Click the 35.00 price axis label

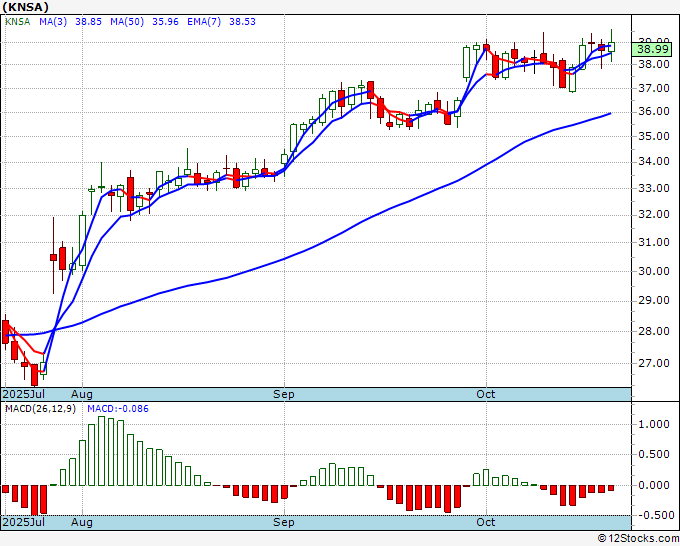pyautogui.click(x=654, y=136)
